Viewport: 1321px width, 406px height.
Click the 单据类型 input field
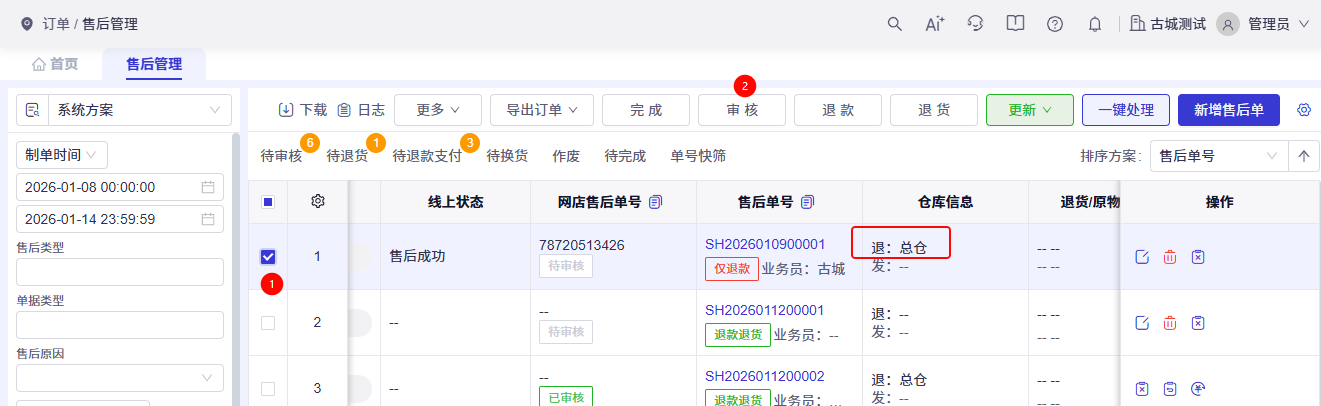tap(120, 325)
